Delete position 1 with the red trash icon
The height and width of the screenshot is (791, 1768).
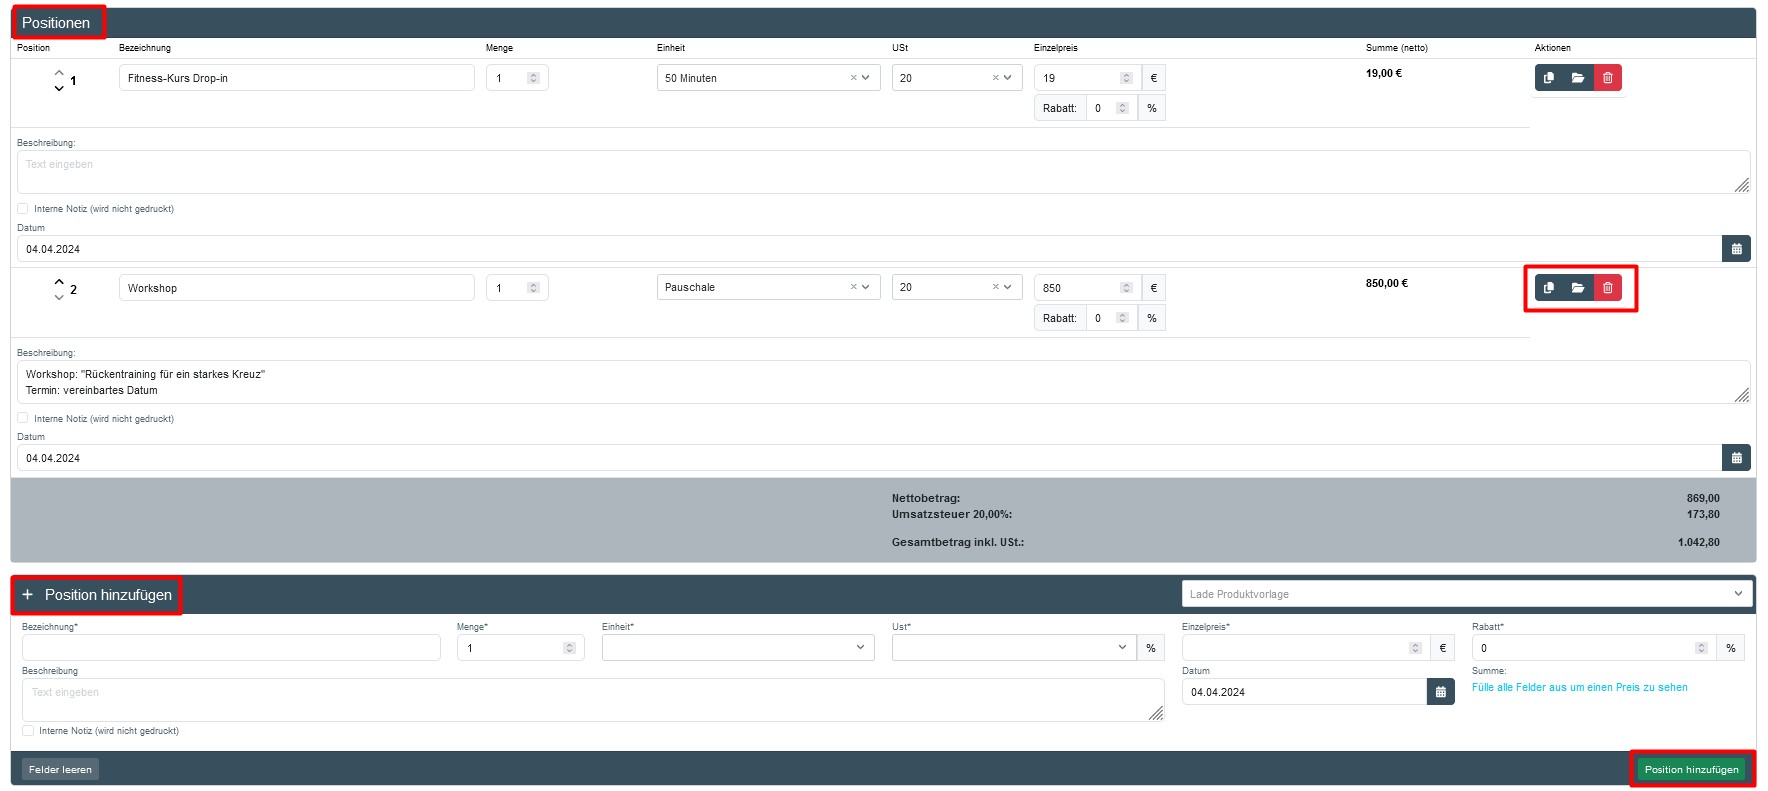[1607, 78]
